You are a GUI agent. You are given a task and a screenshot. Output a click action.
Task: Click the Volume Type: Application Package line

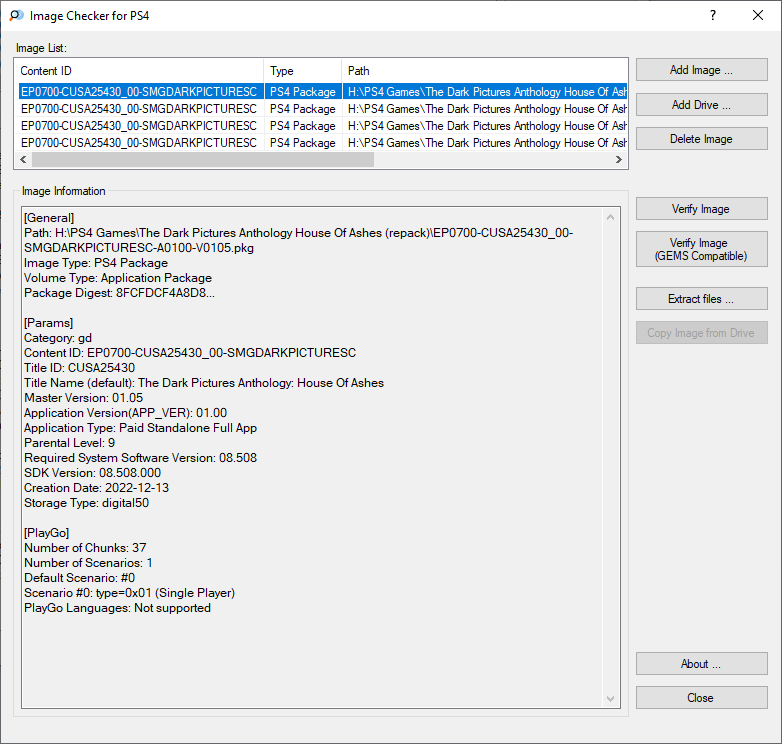(x=118, y=278)
